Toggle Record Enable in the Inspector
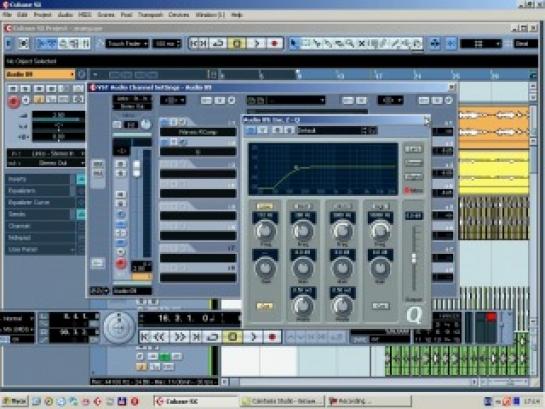 (14, 101)
